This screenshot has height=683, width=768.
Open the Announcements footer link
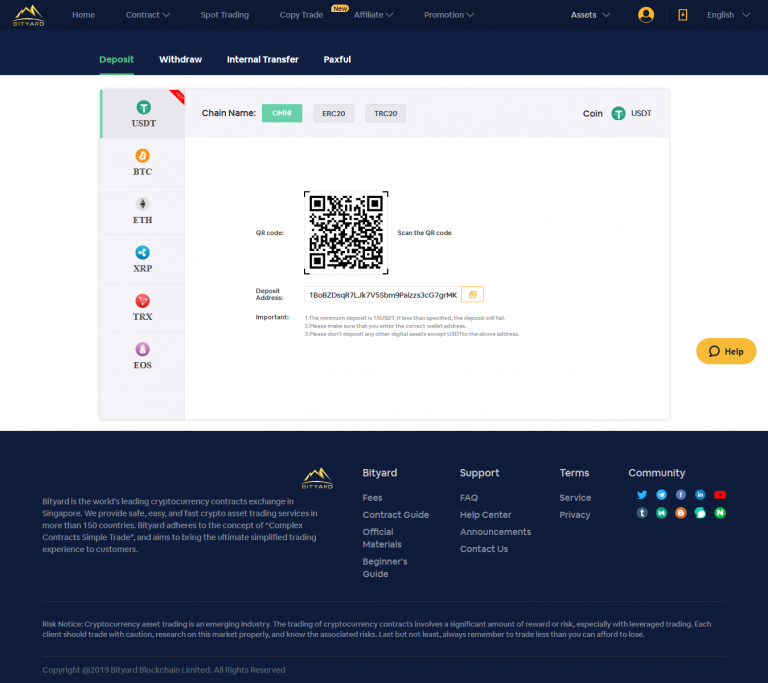point(495,532)
